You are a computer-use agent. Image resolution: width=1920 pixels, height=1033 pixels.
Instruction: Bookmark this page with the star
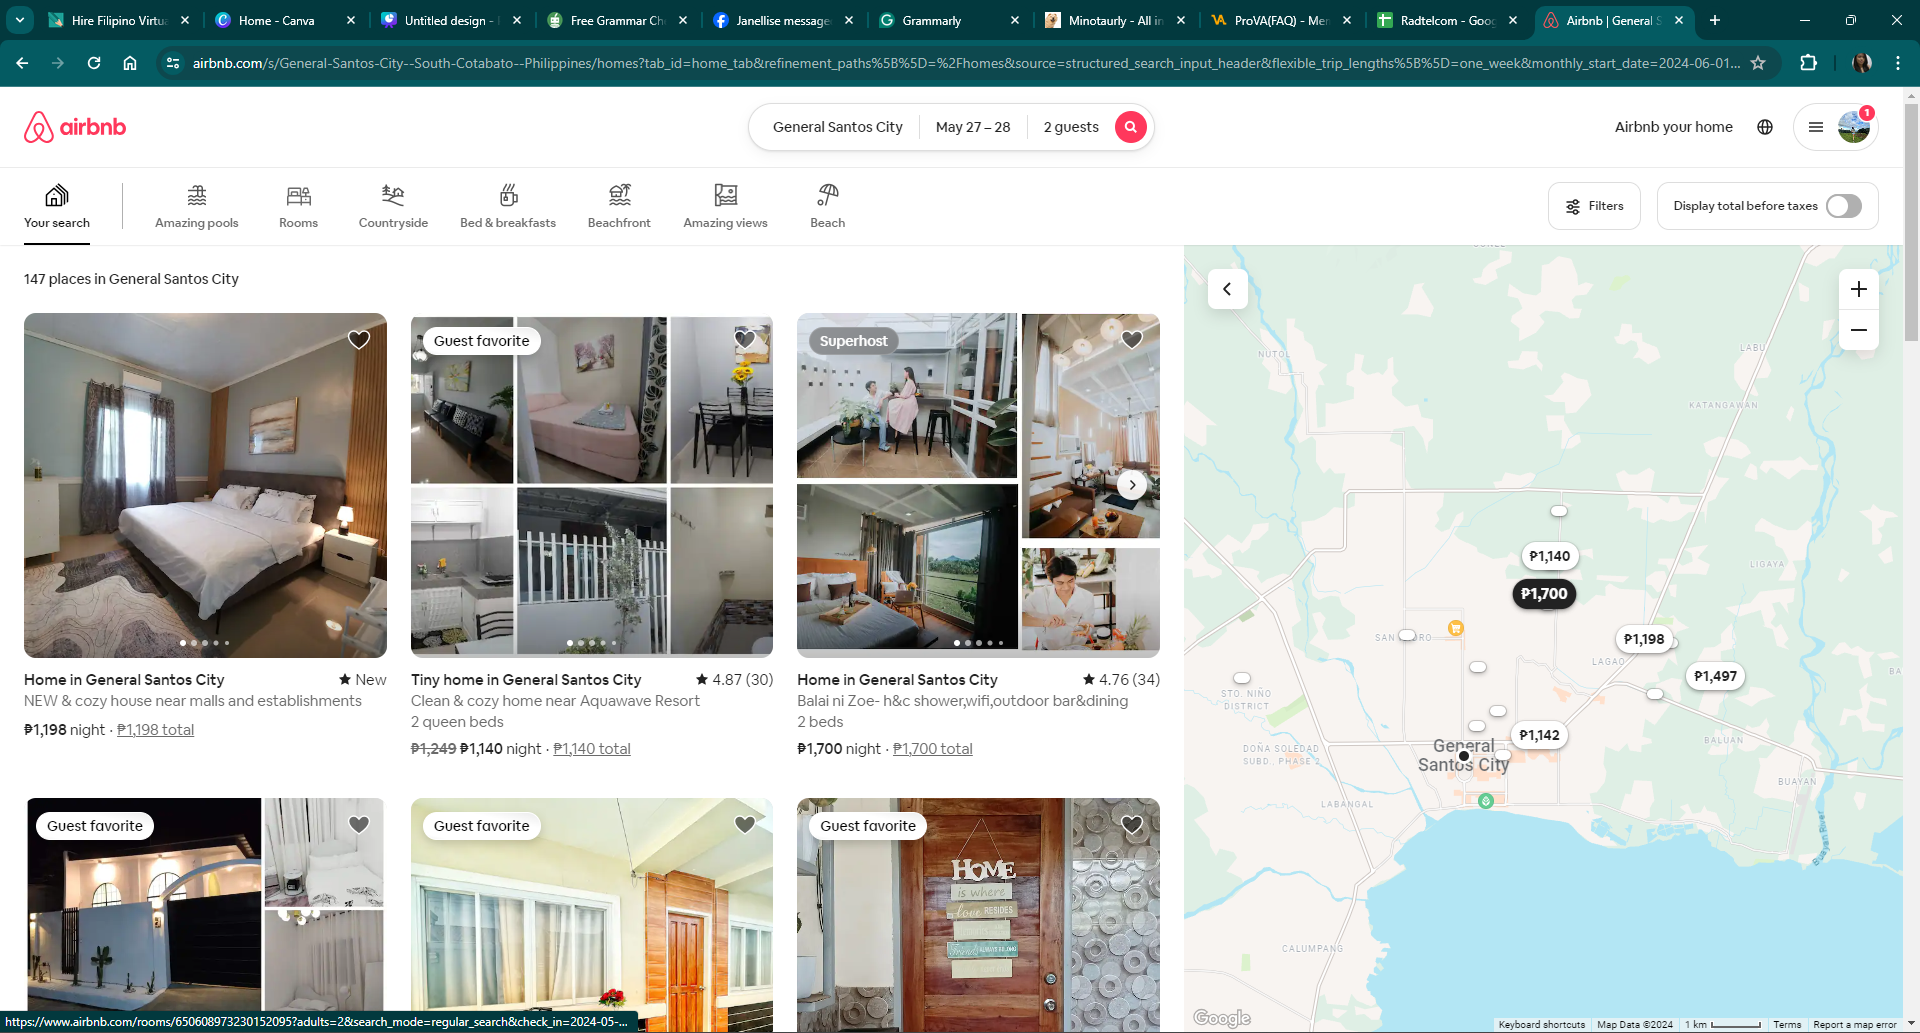click(1758, 63)
